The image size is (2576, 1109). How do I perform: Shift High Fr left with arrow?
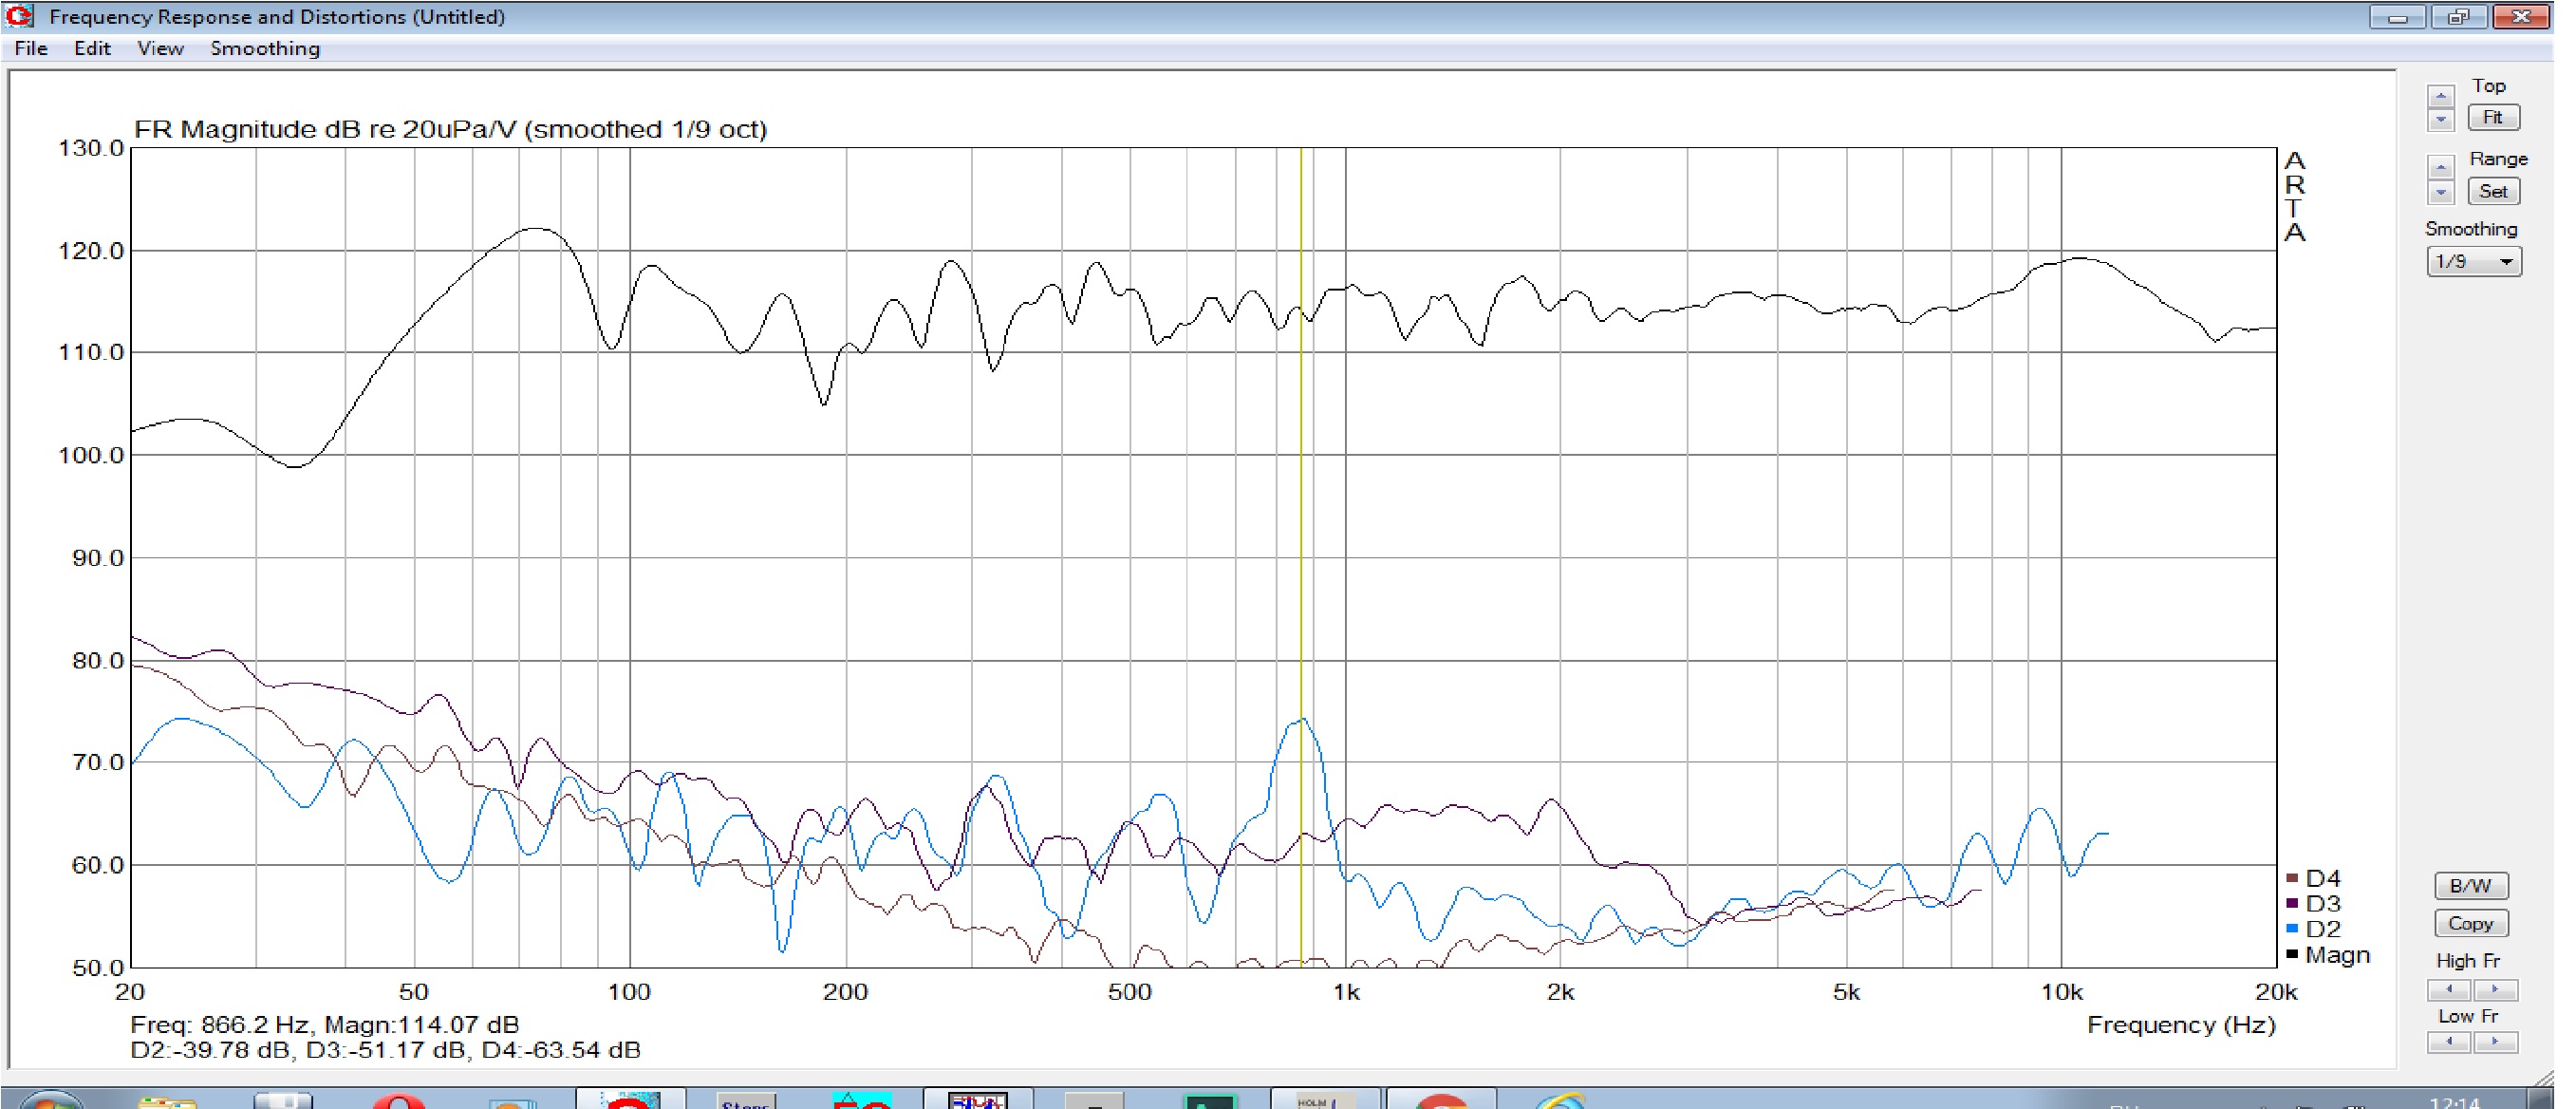click(2449, 989)
